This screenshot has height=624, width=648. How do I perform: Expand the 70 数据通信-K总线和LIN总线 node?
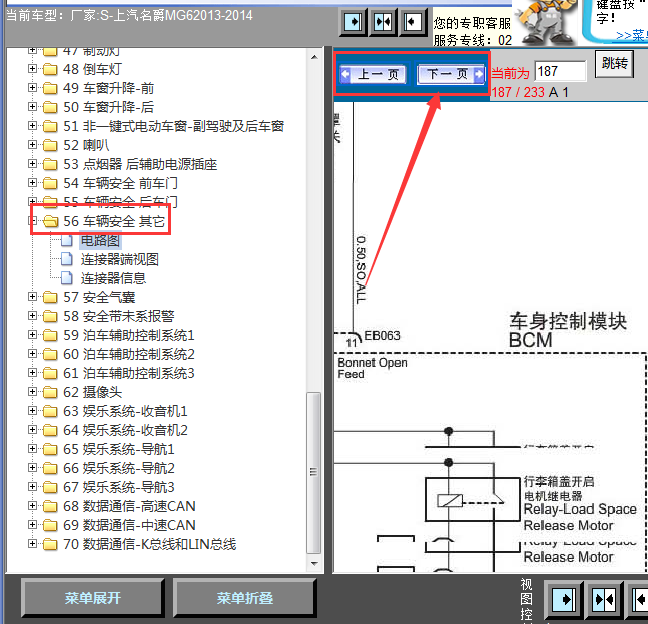(32, 544)
